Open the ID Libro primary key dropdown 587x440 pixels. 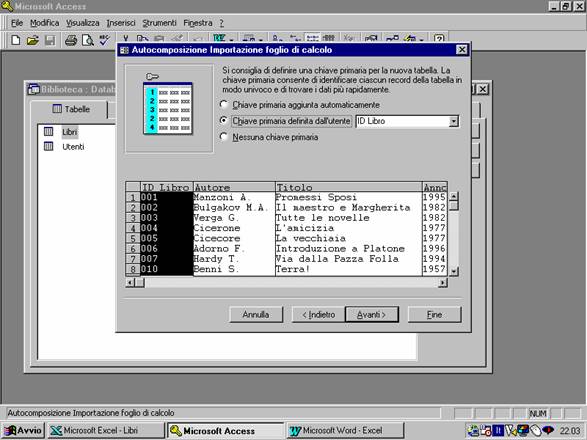454,121
